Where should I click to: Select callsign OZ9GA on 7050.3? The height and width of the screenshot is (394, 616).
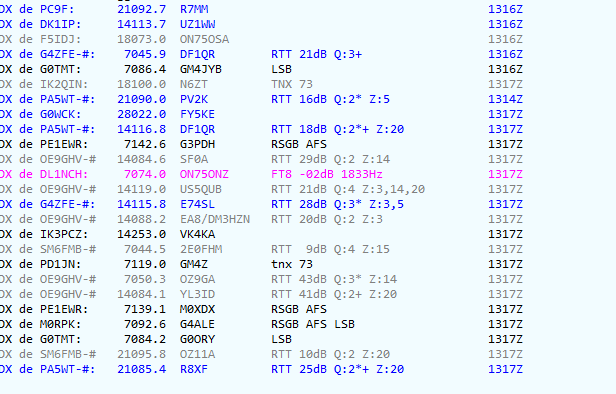[197, 279]
